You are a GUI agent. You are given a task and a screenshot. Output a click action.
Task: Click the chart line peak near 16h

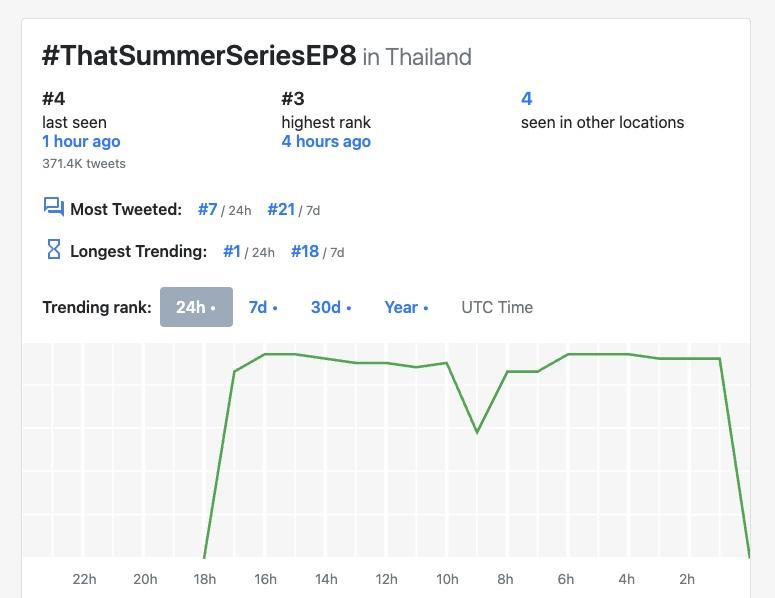point(266,354)
